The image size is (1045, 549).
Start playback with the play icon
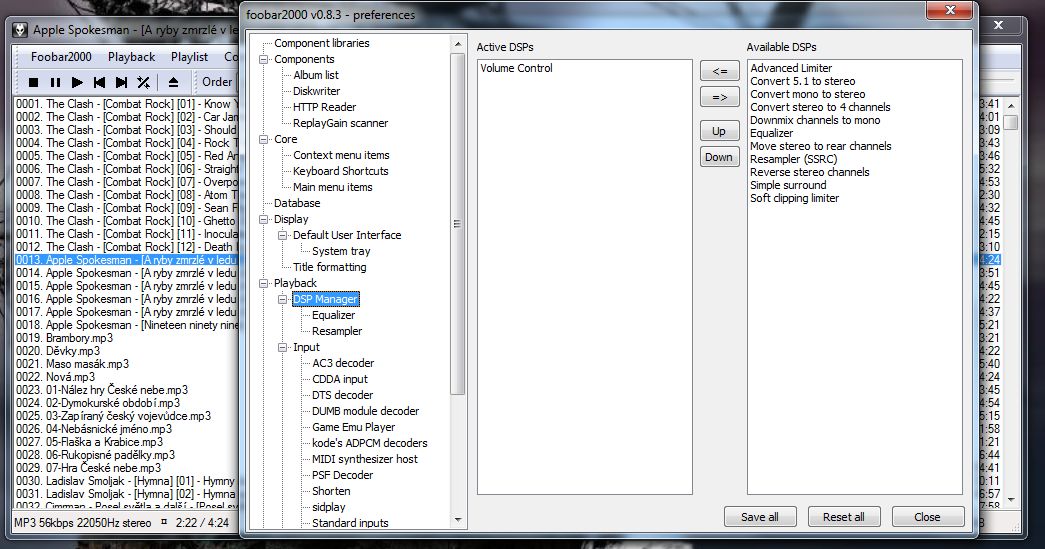tap(77, 83)
